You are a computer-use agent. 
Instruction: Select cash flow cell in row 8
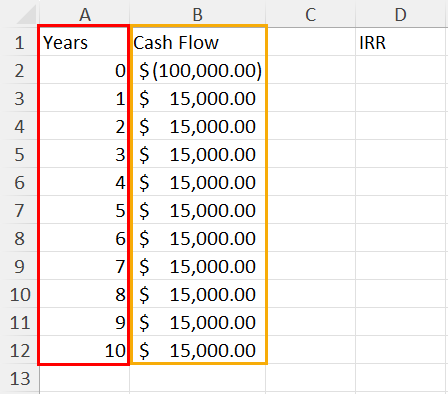198,238
